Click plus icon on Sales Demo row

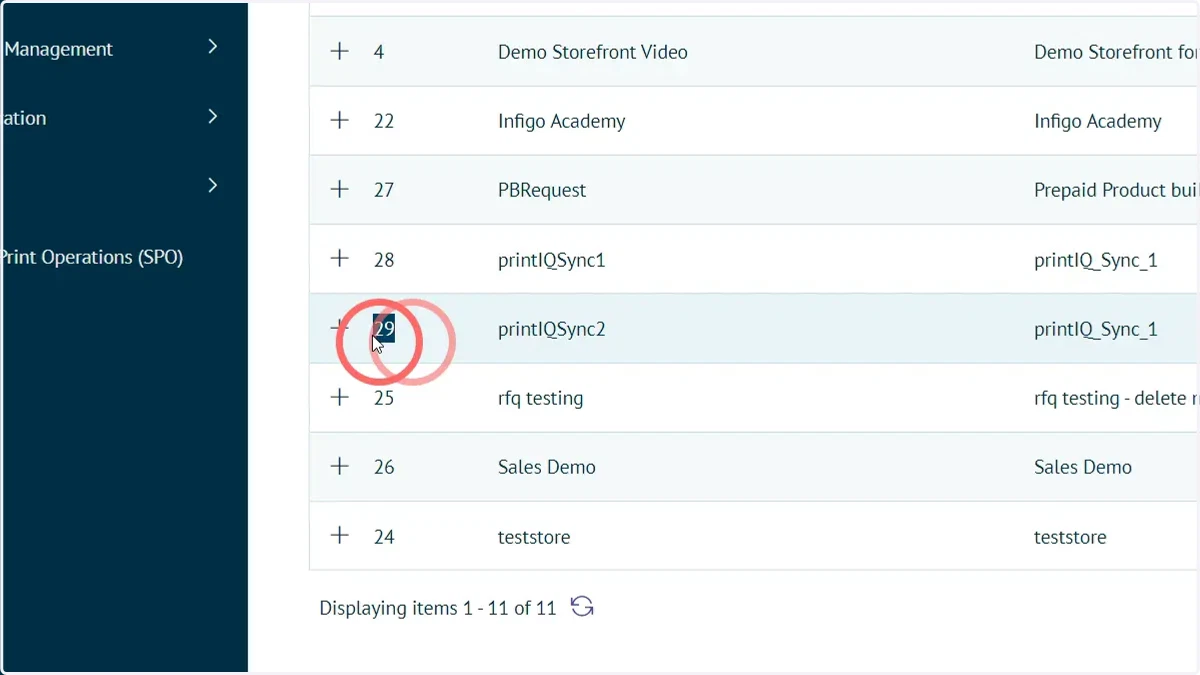pos(340,466)
